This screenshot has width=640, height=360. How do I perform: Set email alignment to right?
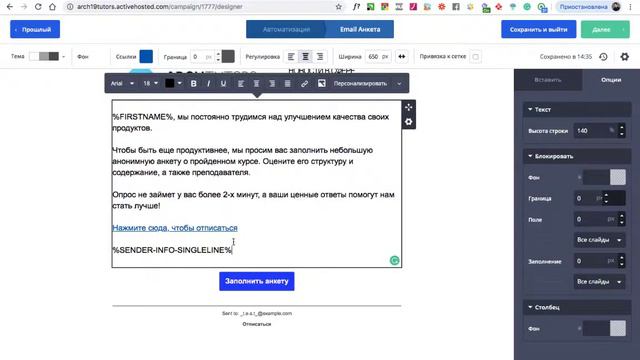(320, 57)
